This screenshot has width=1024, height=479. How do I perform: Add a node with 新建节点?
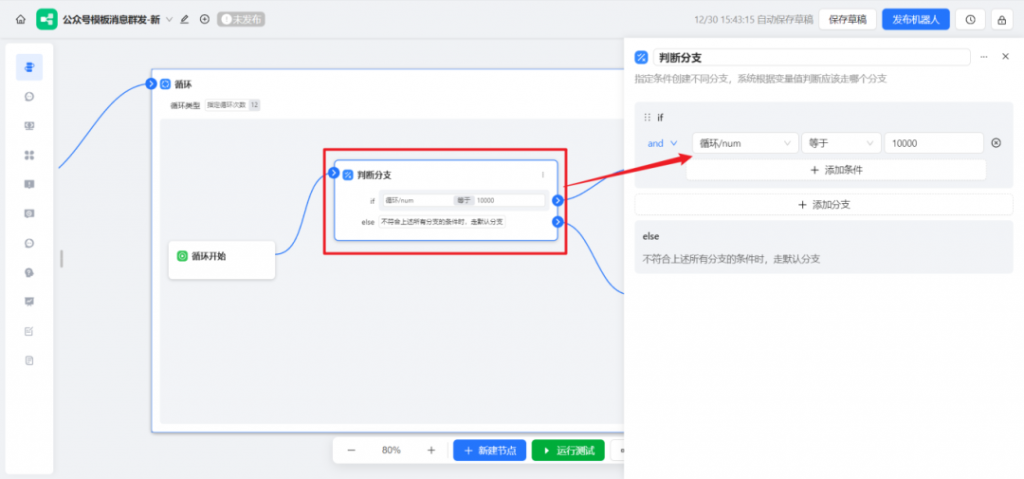490,450
